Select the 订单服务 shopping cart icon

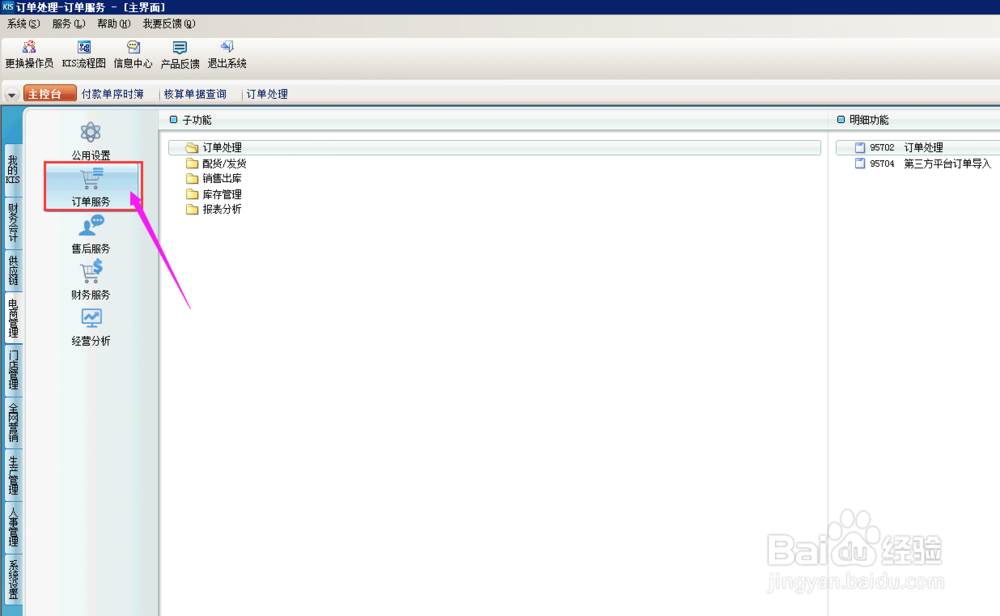click(x=91, y=179)
